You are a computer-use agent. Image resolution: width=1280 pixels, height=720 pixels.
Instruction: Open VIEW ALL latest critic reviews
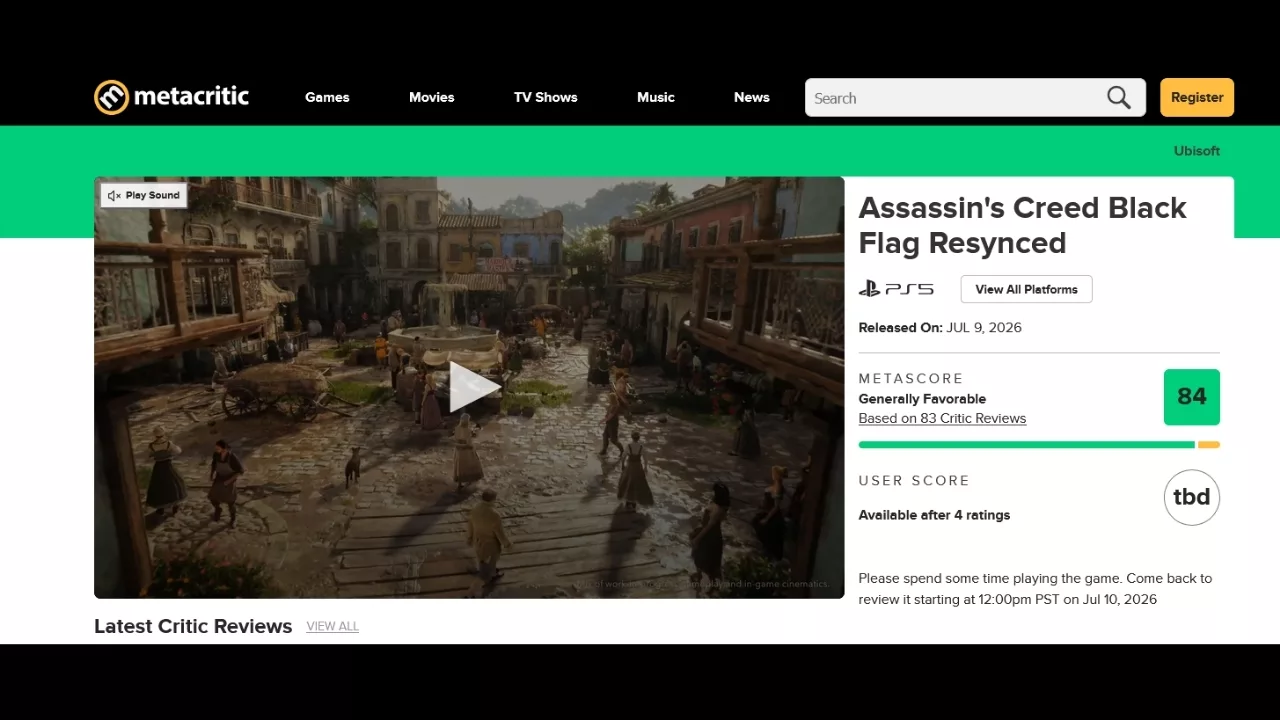point(332,626)
